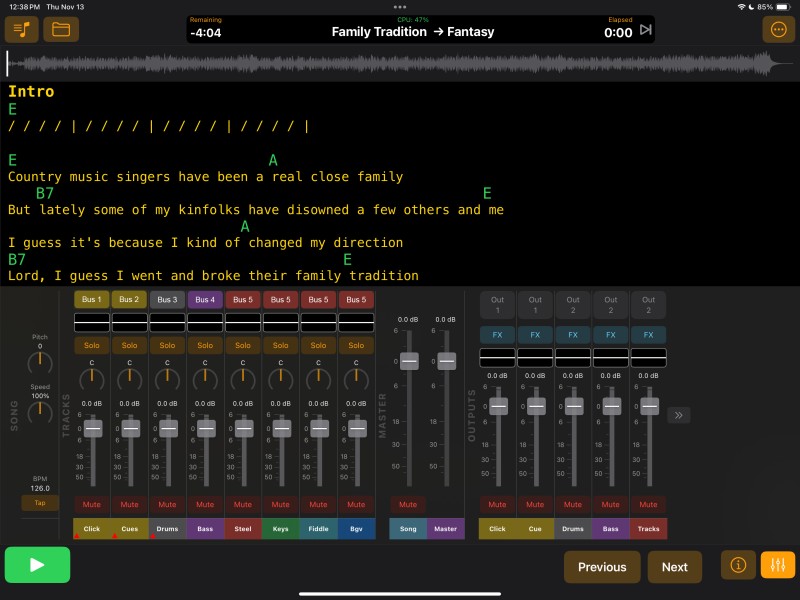Select the Keys track label
The width and height of the screenshot is (800, 600).
click(x=281, y=528)
